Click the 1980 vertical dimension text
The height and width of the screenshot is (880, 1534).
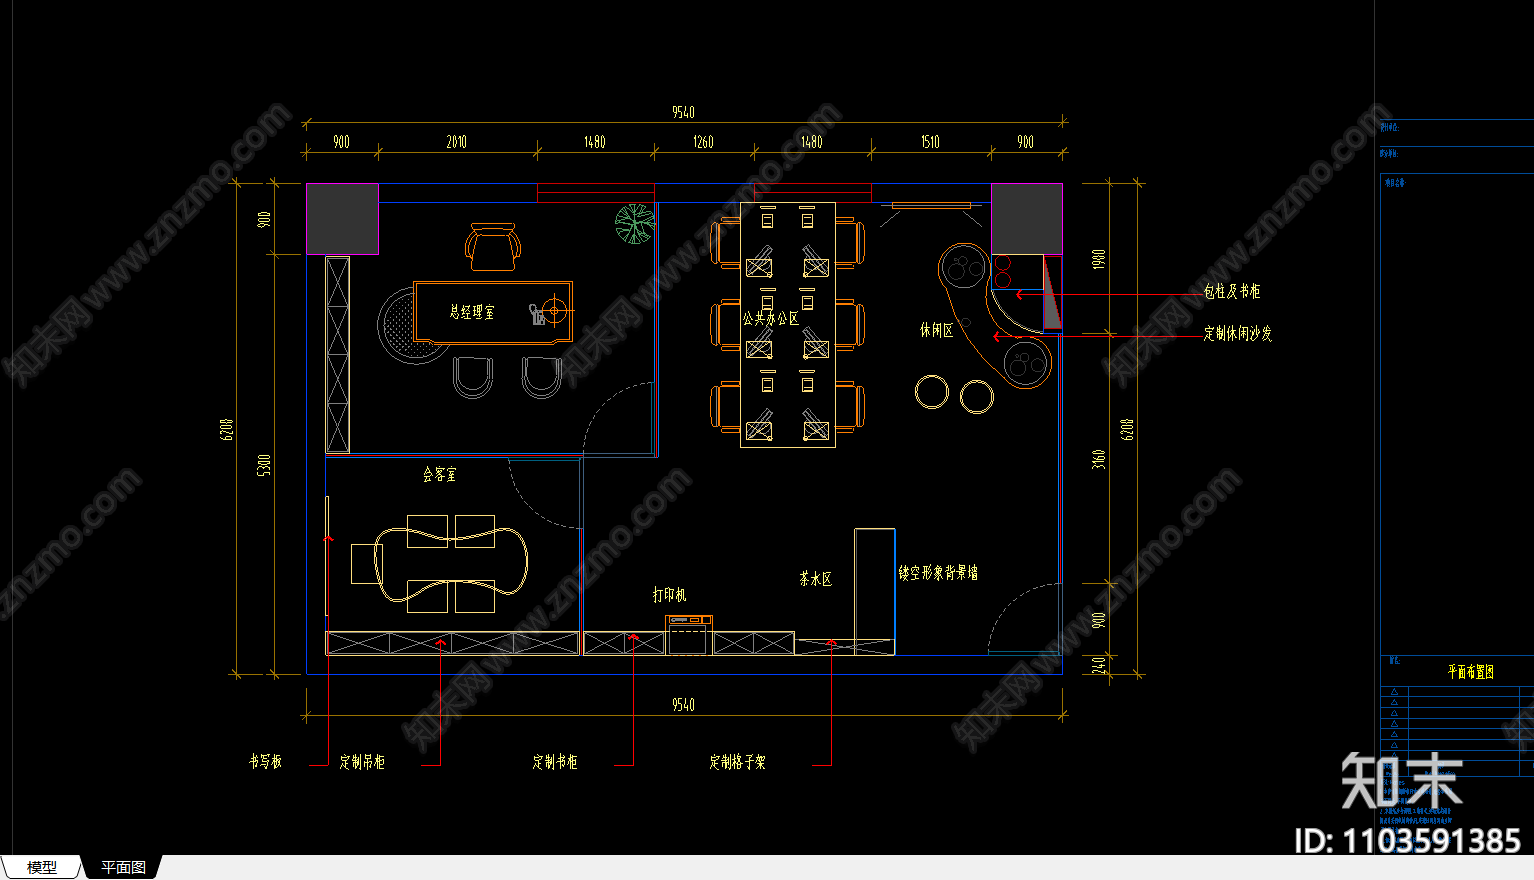pos(1099,259)
